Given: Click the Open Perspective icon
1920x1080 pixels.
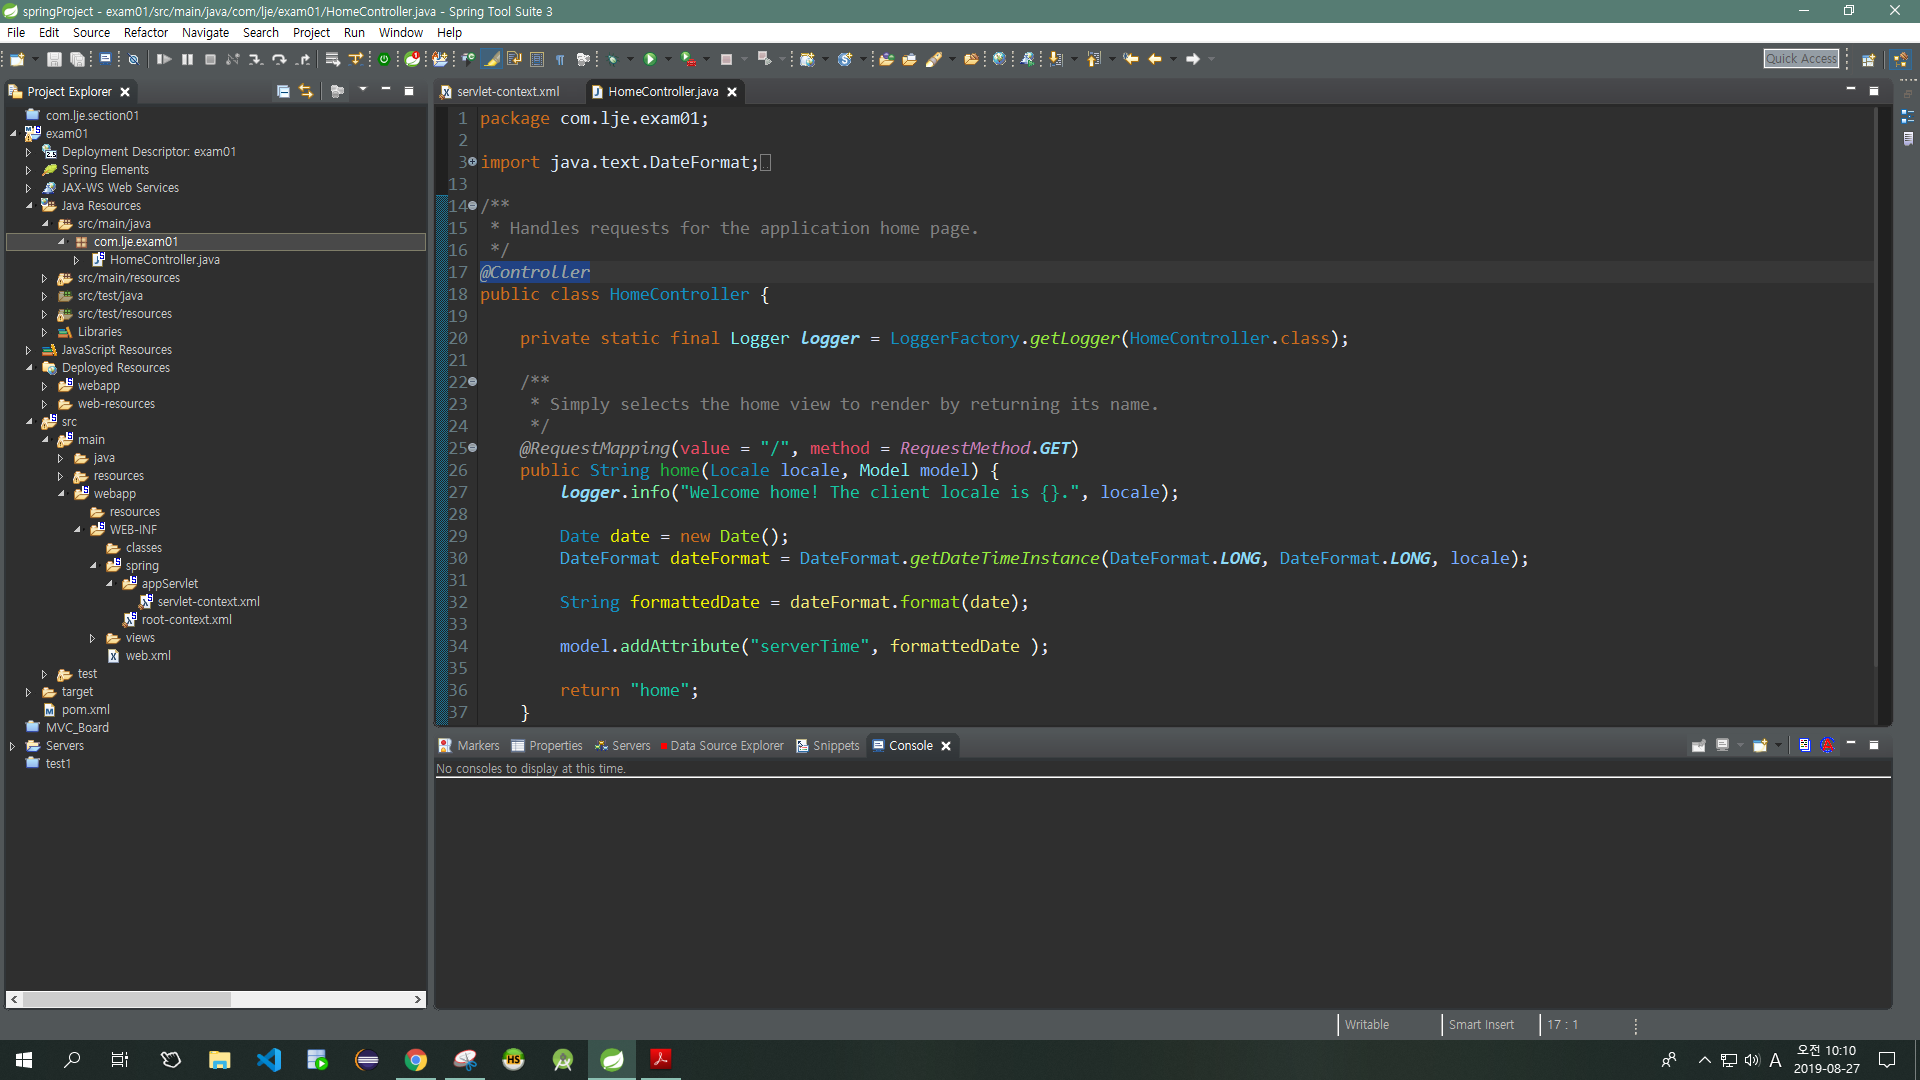Looking at the screenshot, I should [1867, 59].
